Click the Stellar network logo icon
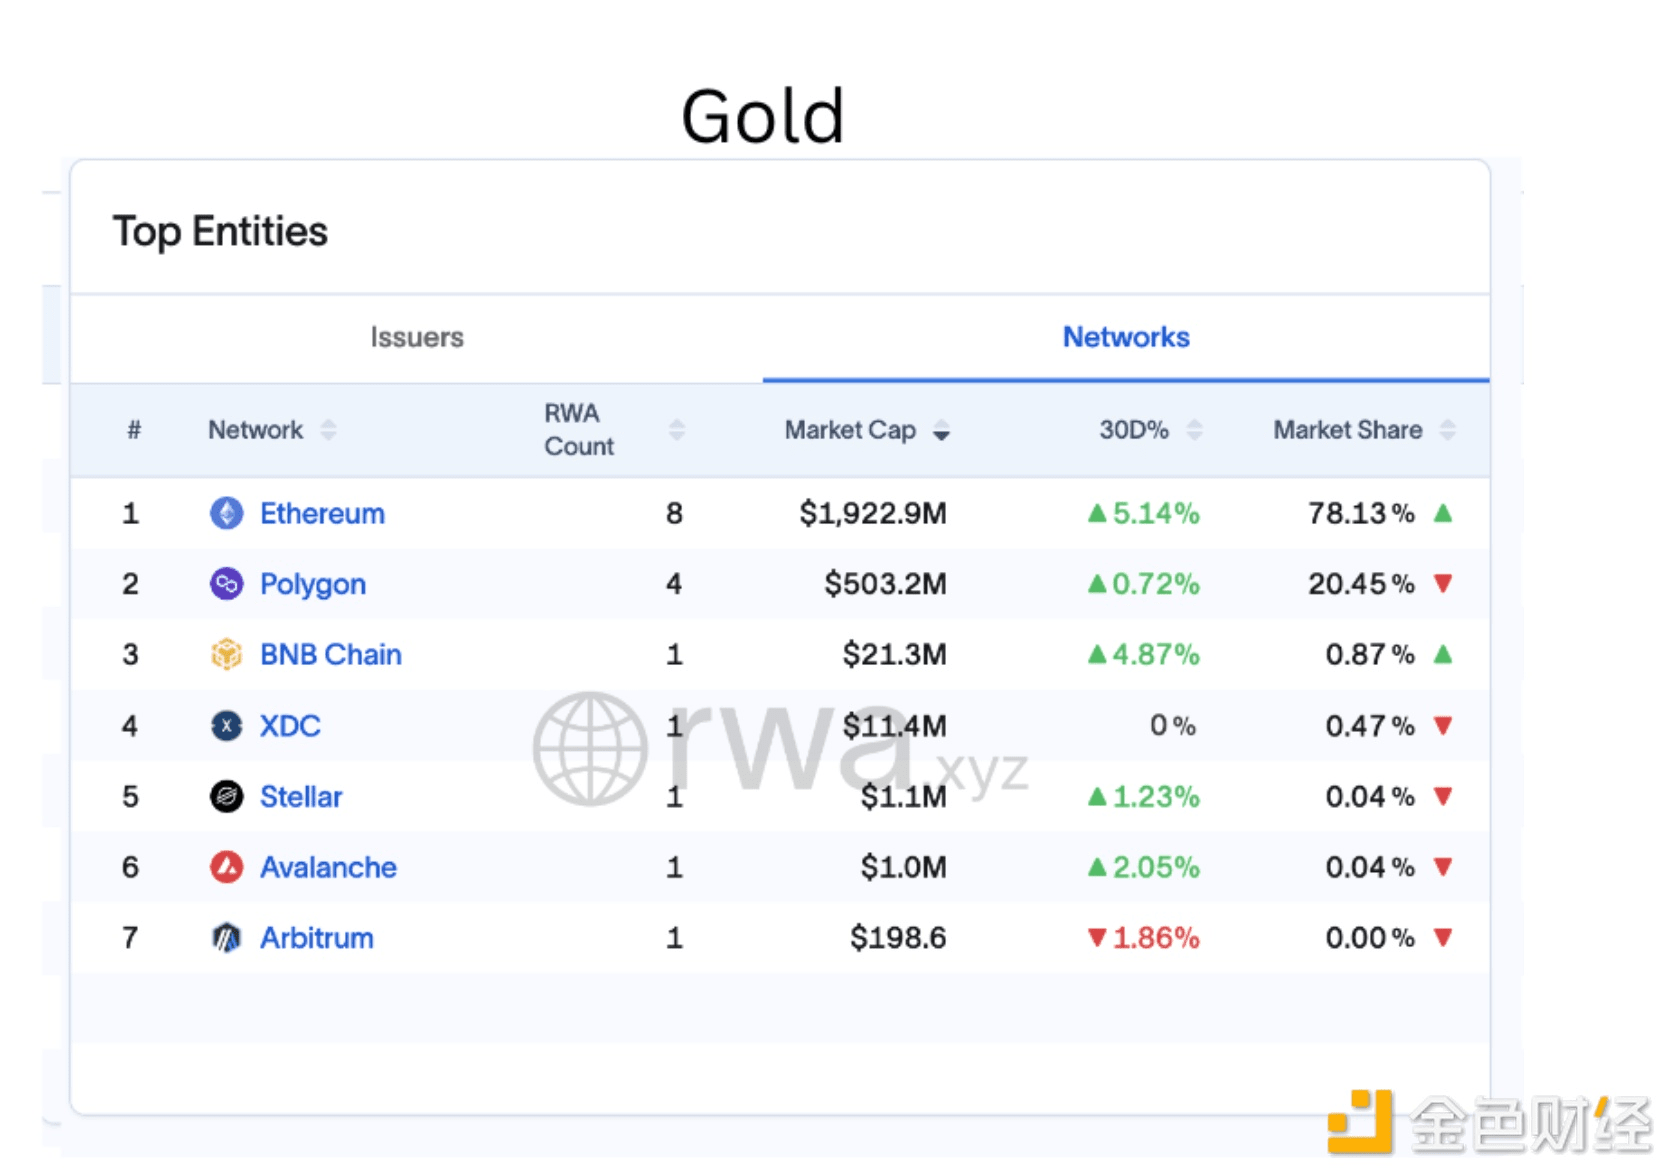The height and width of the screenshot is (1168, 1666). [x=227, y=797]
